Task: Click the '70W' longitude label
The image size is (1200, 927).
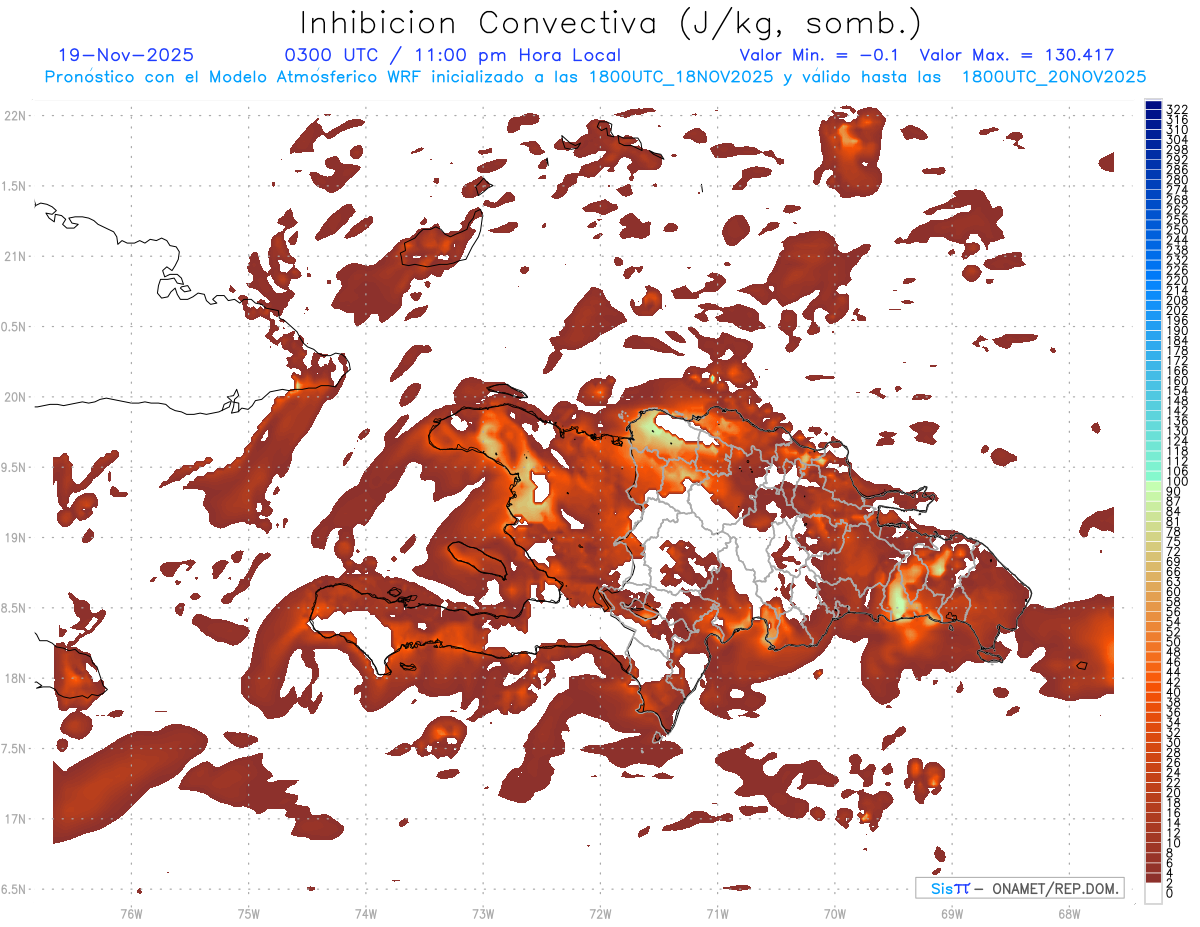Action: (x=835, y=913)
